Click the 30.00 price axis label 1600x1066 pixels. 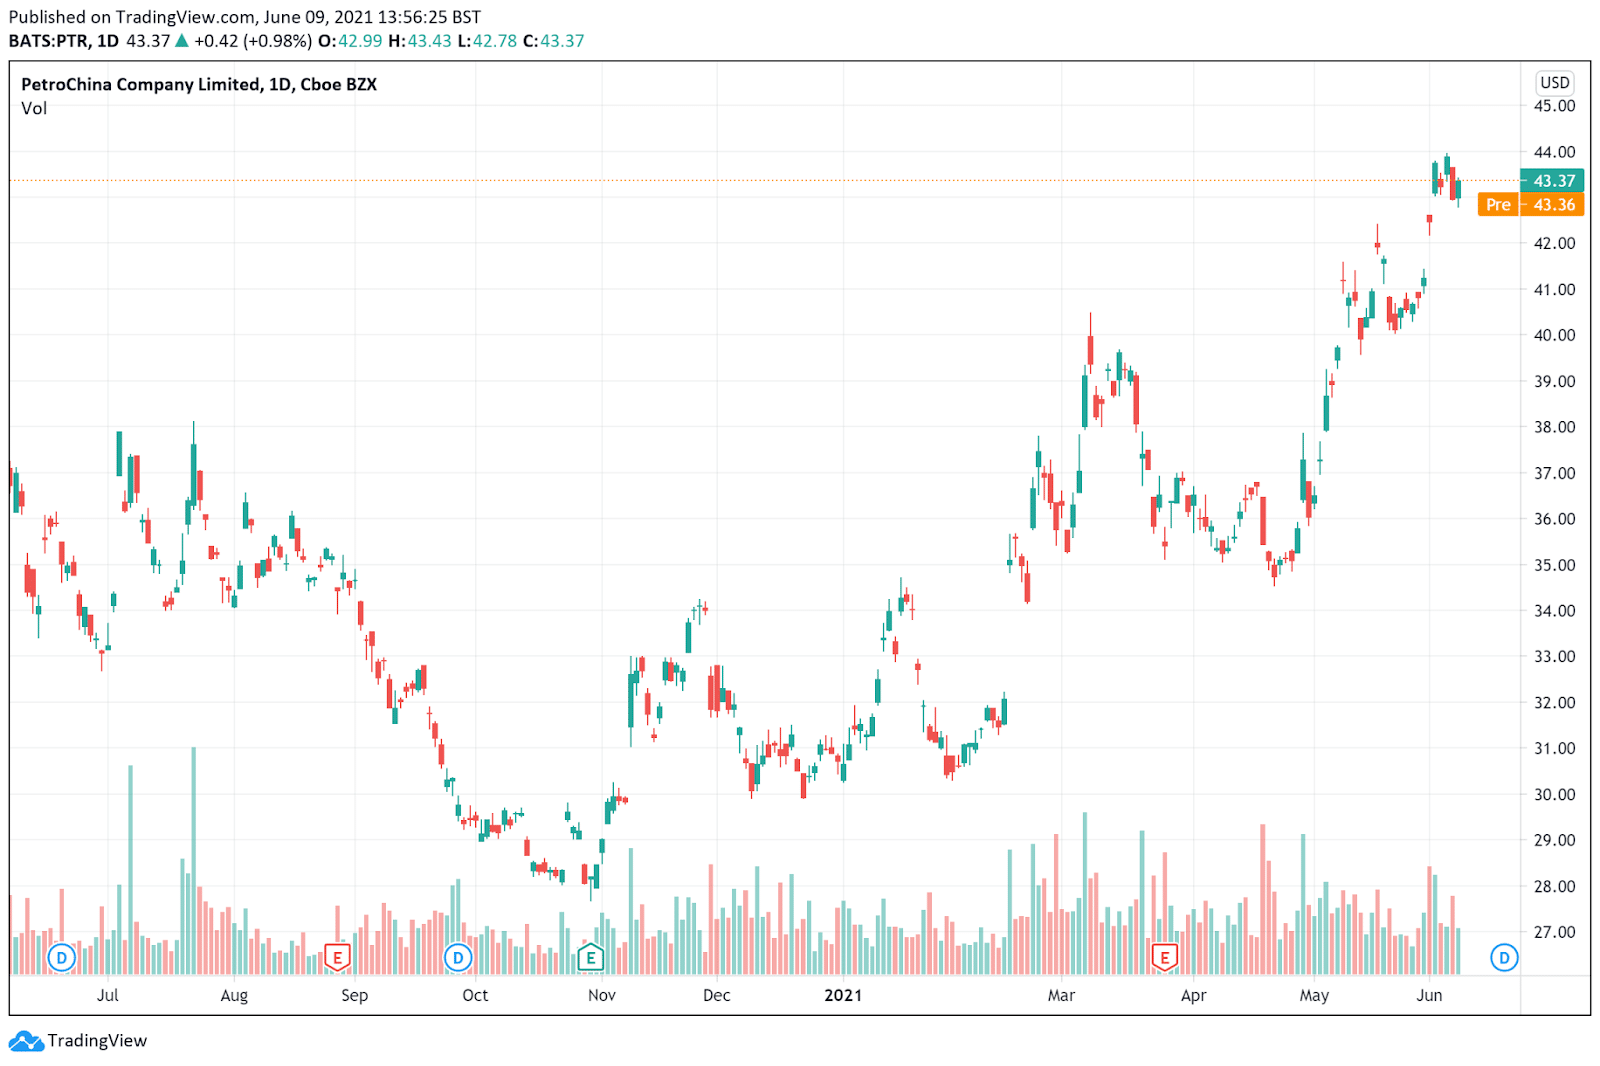[1555, 794]
